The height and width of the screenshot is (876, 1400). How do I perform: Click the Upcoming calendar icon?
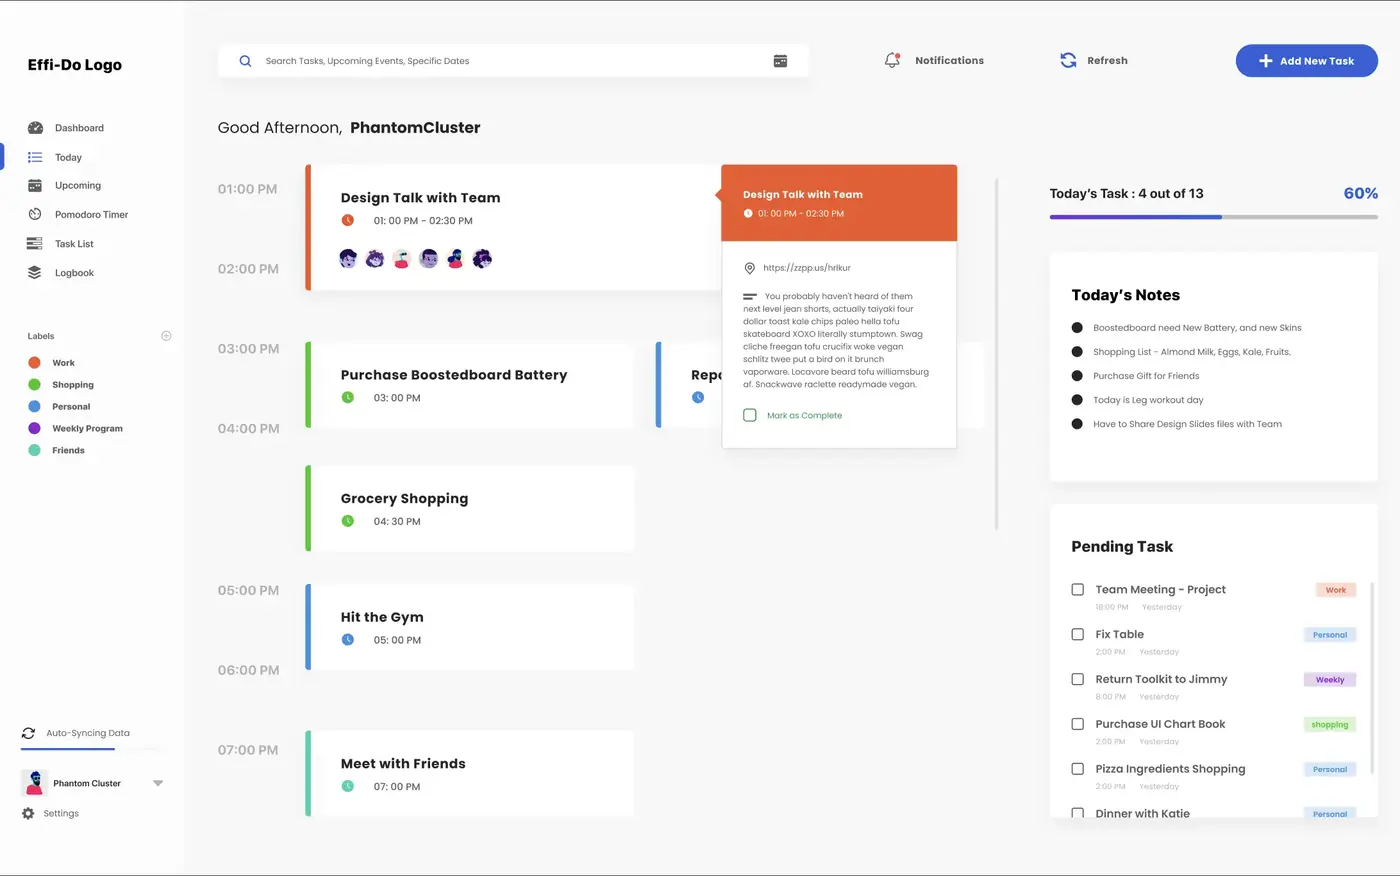pos(35,185)
